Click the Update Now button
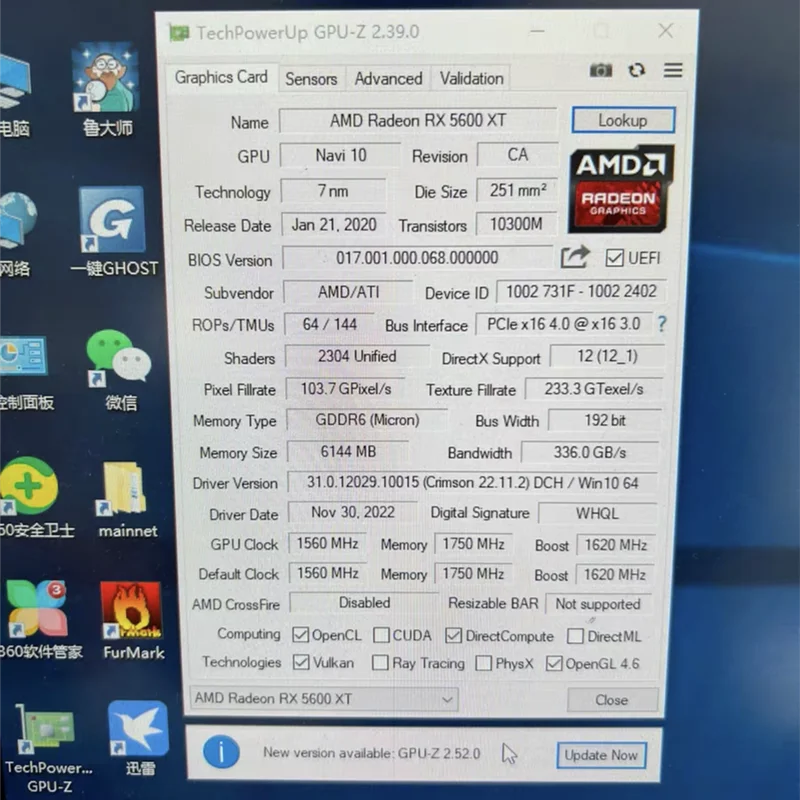The width and height of the screenshot is (800, 800). tap(601, 755)
